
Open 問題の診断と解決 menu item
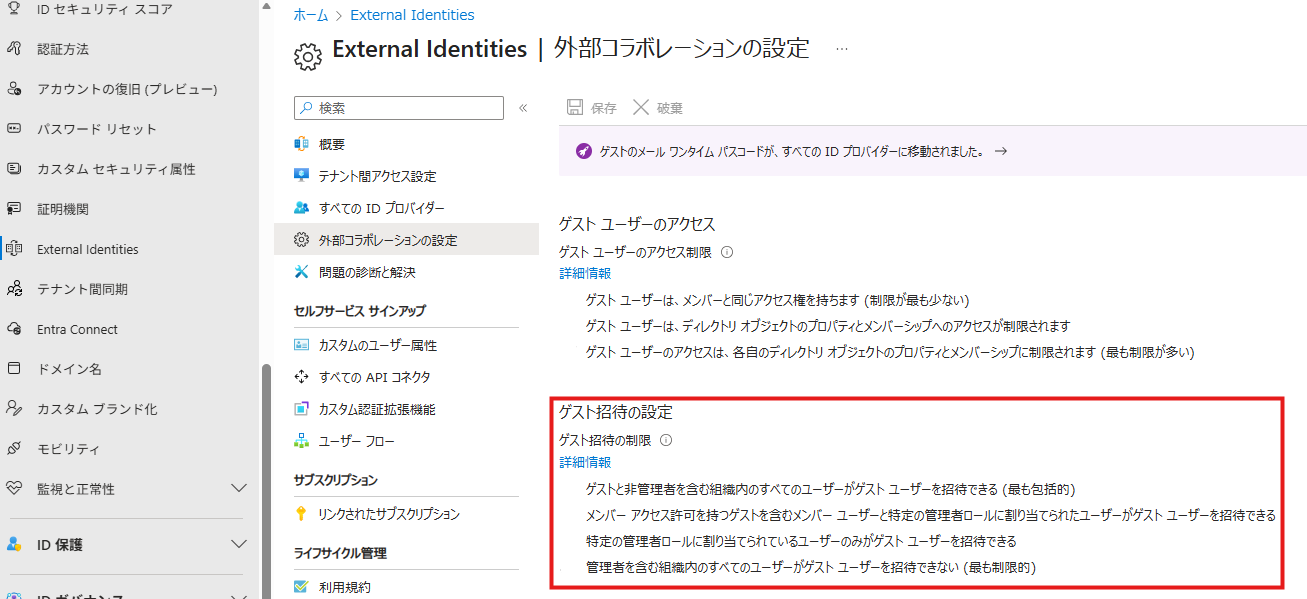coord(366,272)
